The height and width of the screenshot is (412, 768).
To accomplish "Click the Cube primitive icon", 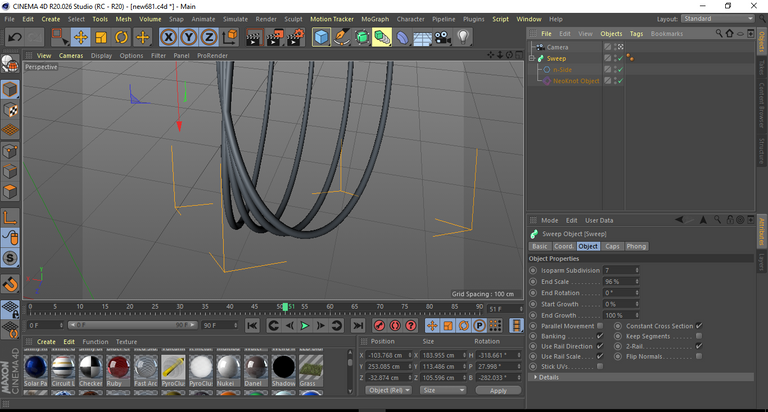I will (321, 37).
